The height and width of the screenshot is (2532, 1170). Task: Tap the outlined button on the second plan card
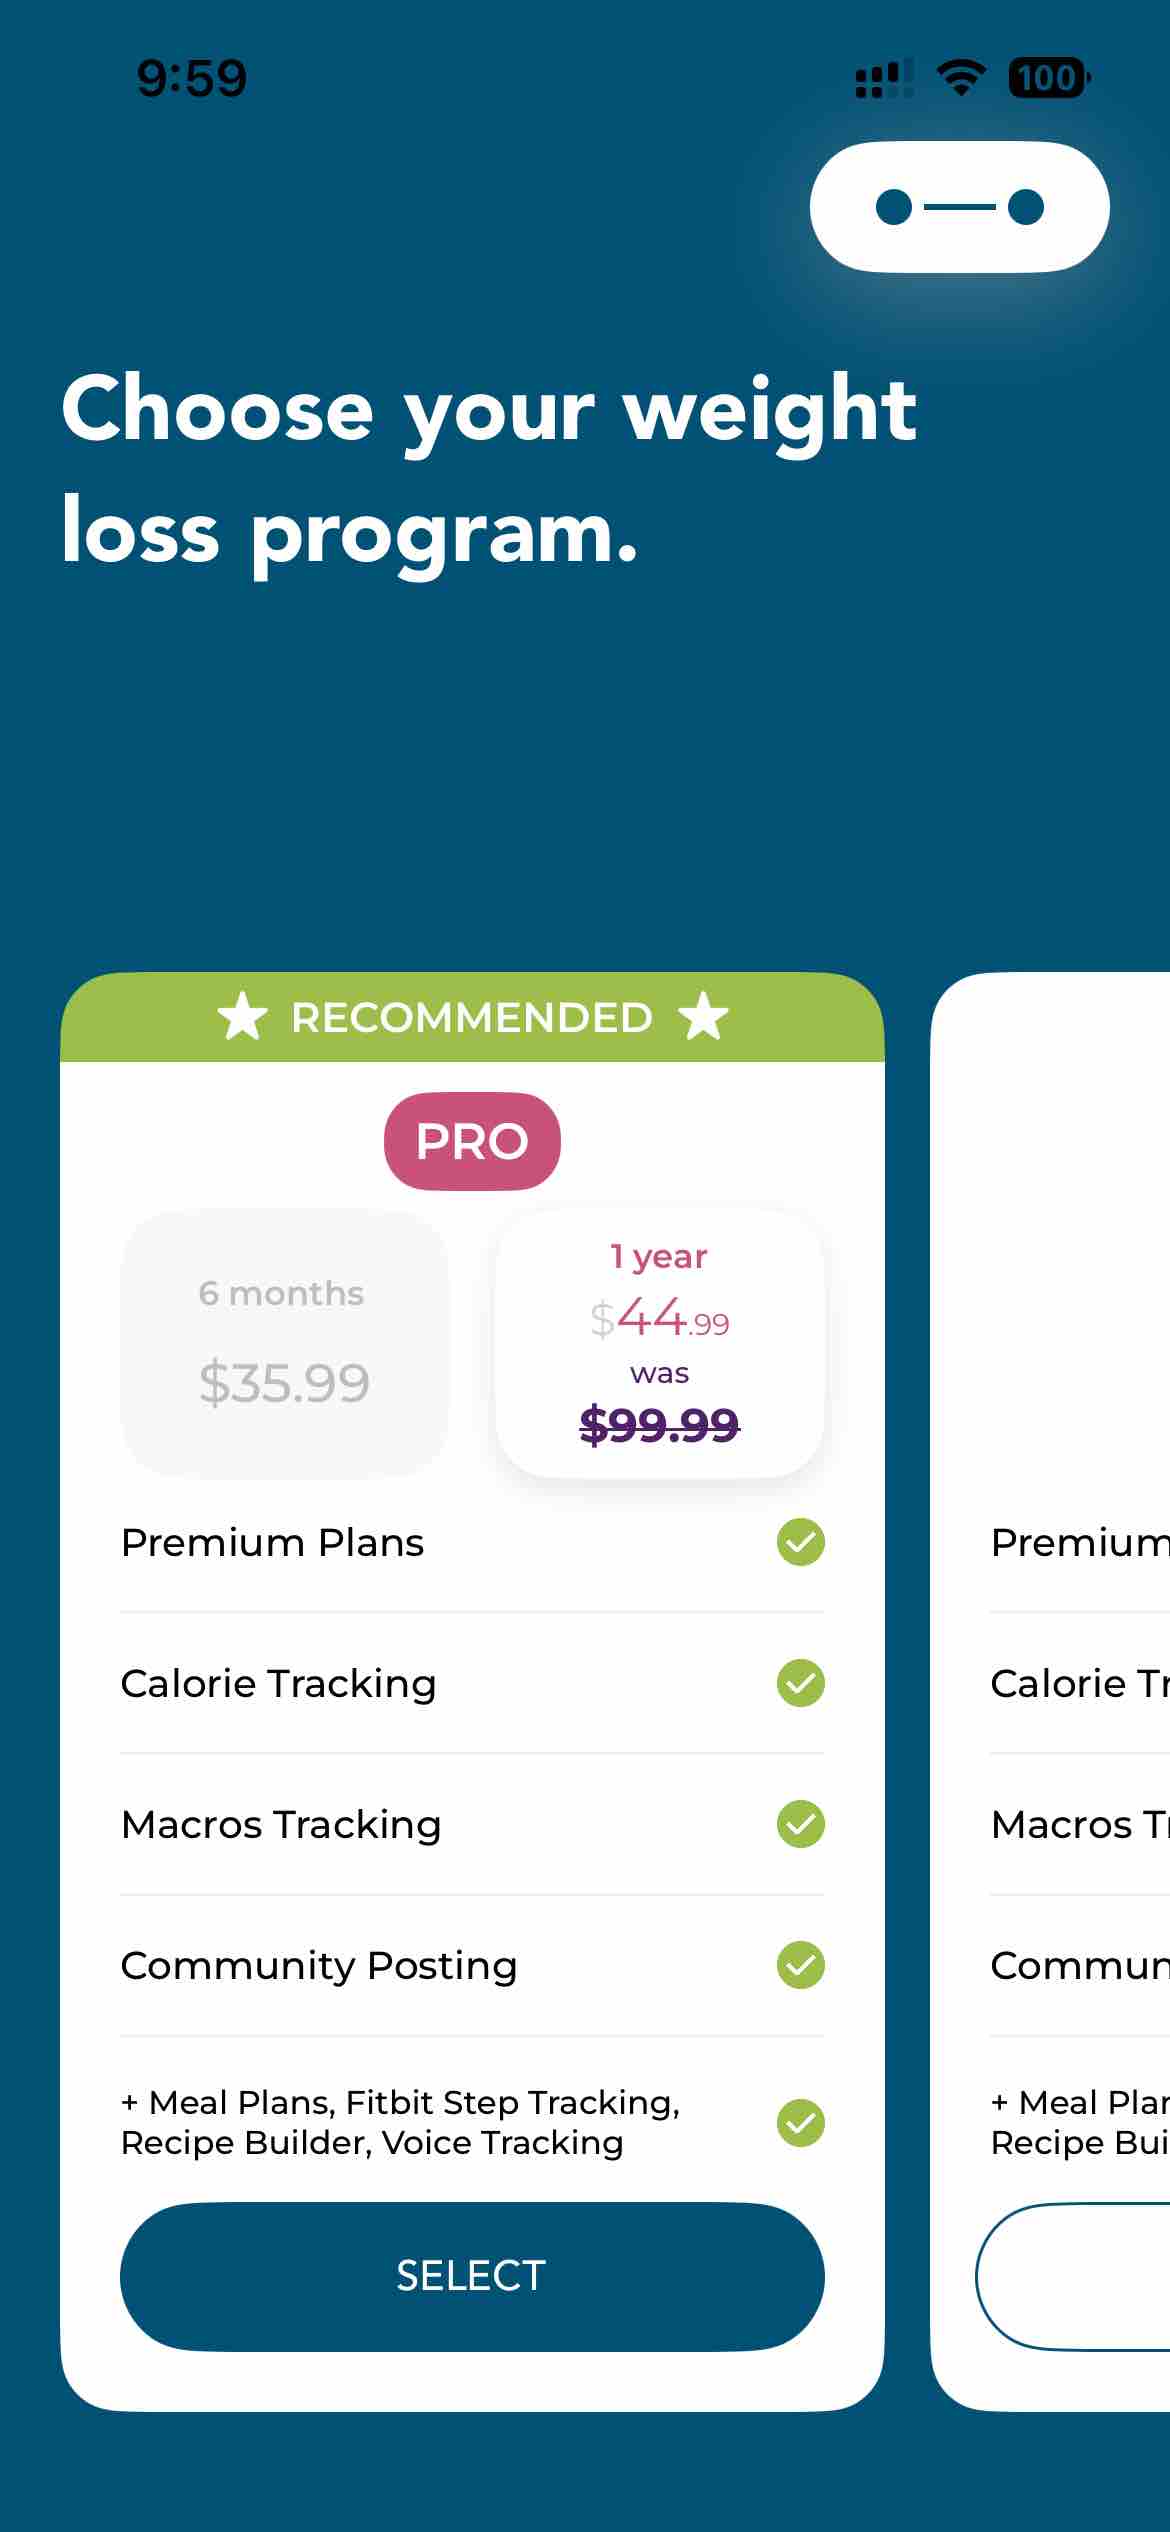coord(1090,2276)
